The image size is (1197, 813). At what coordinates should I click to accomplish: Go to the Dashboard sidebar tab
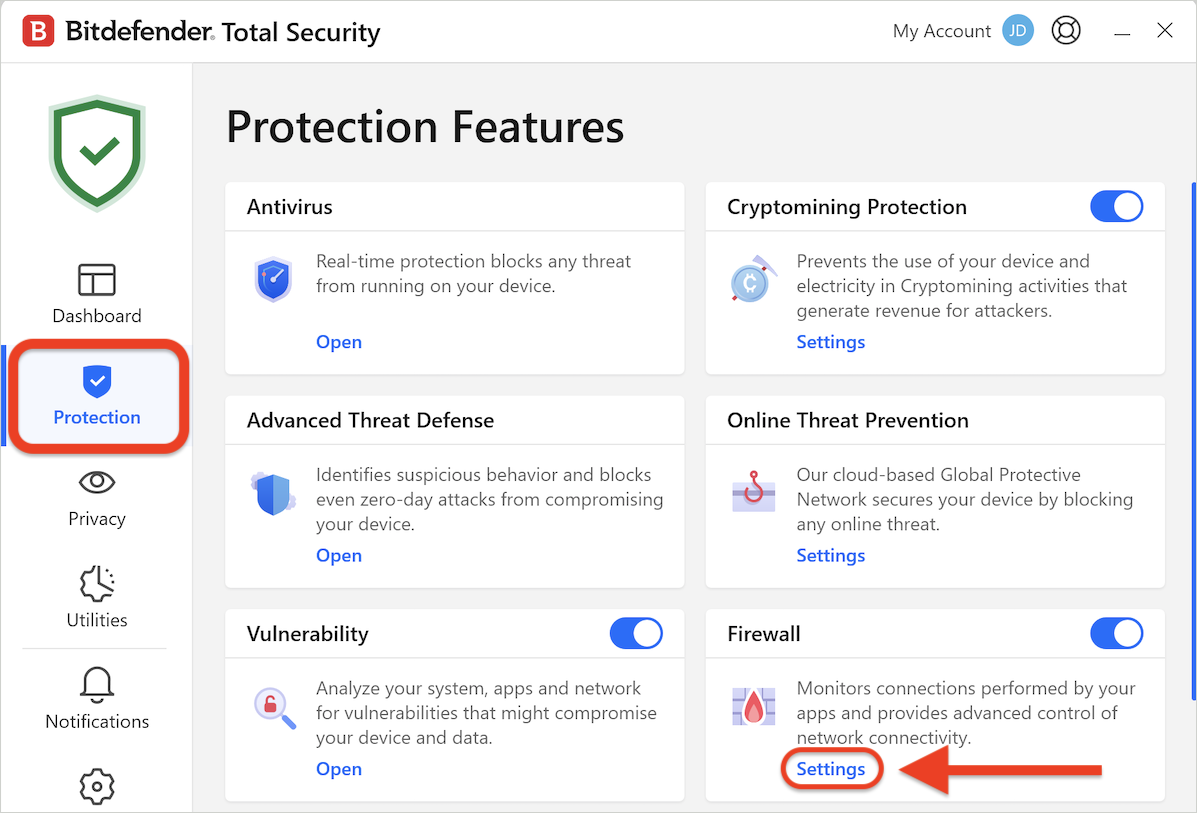(97, 294)
